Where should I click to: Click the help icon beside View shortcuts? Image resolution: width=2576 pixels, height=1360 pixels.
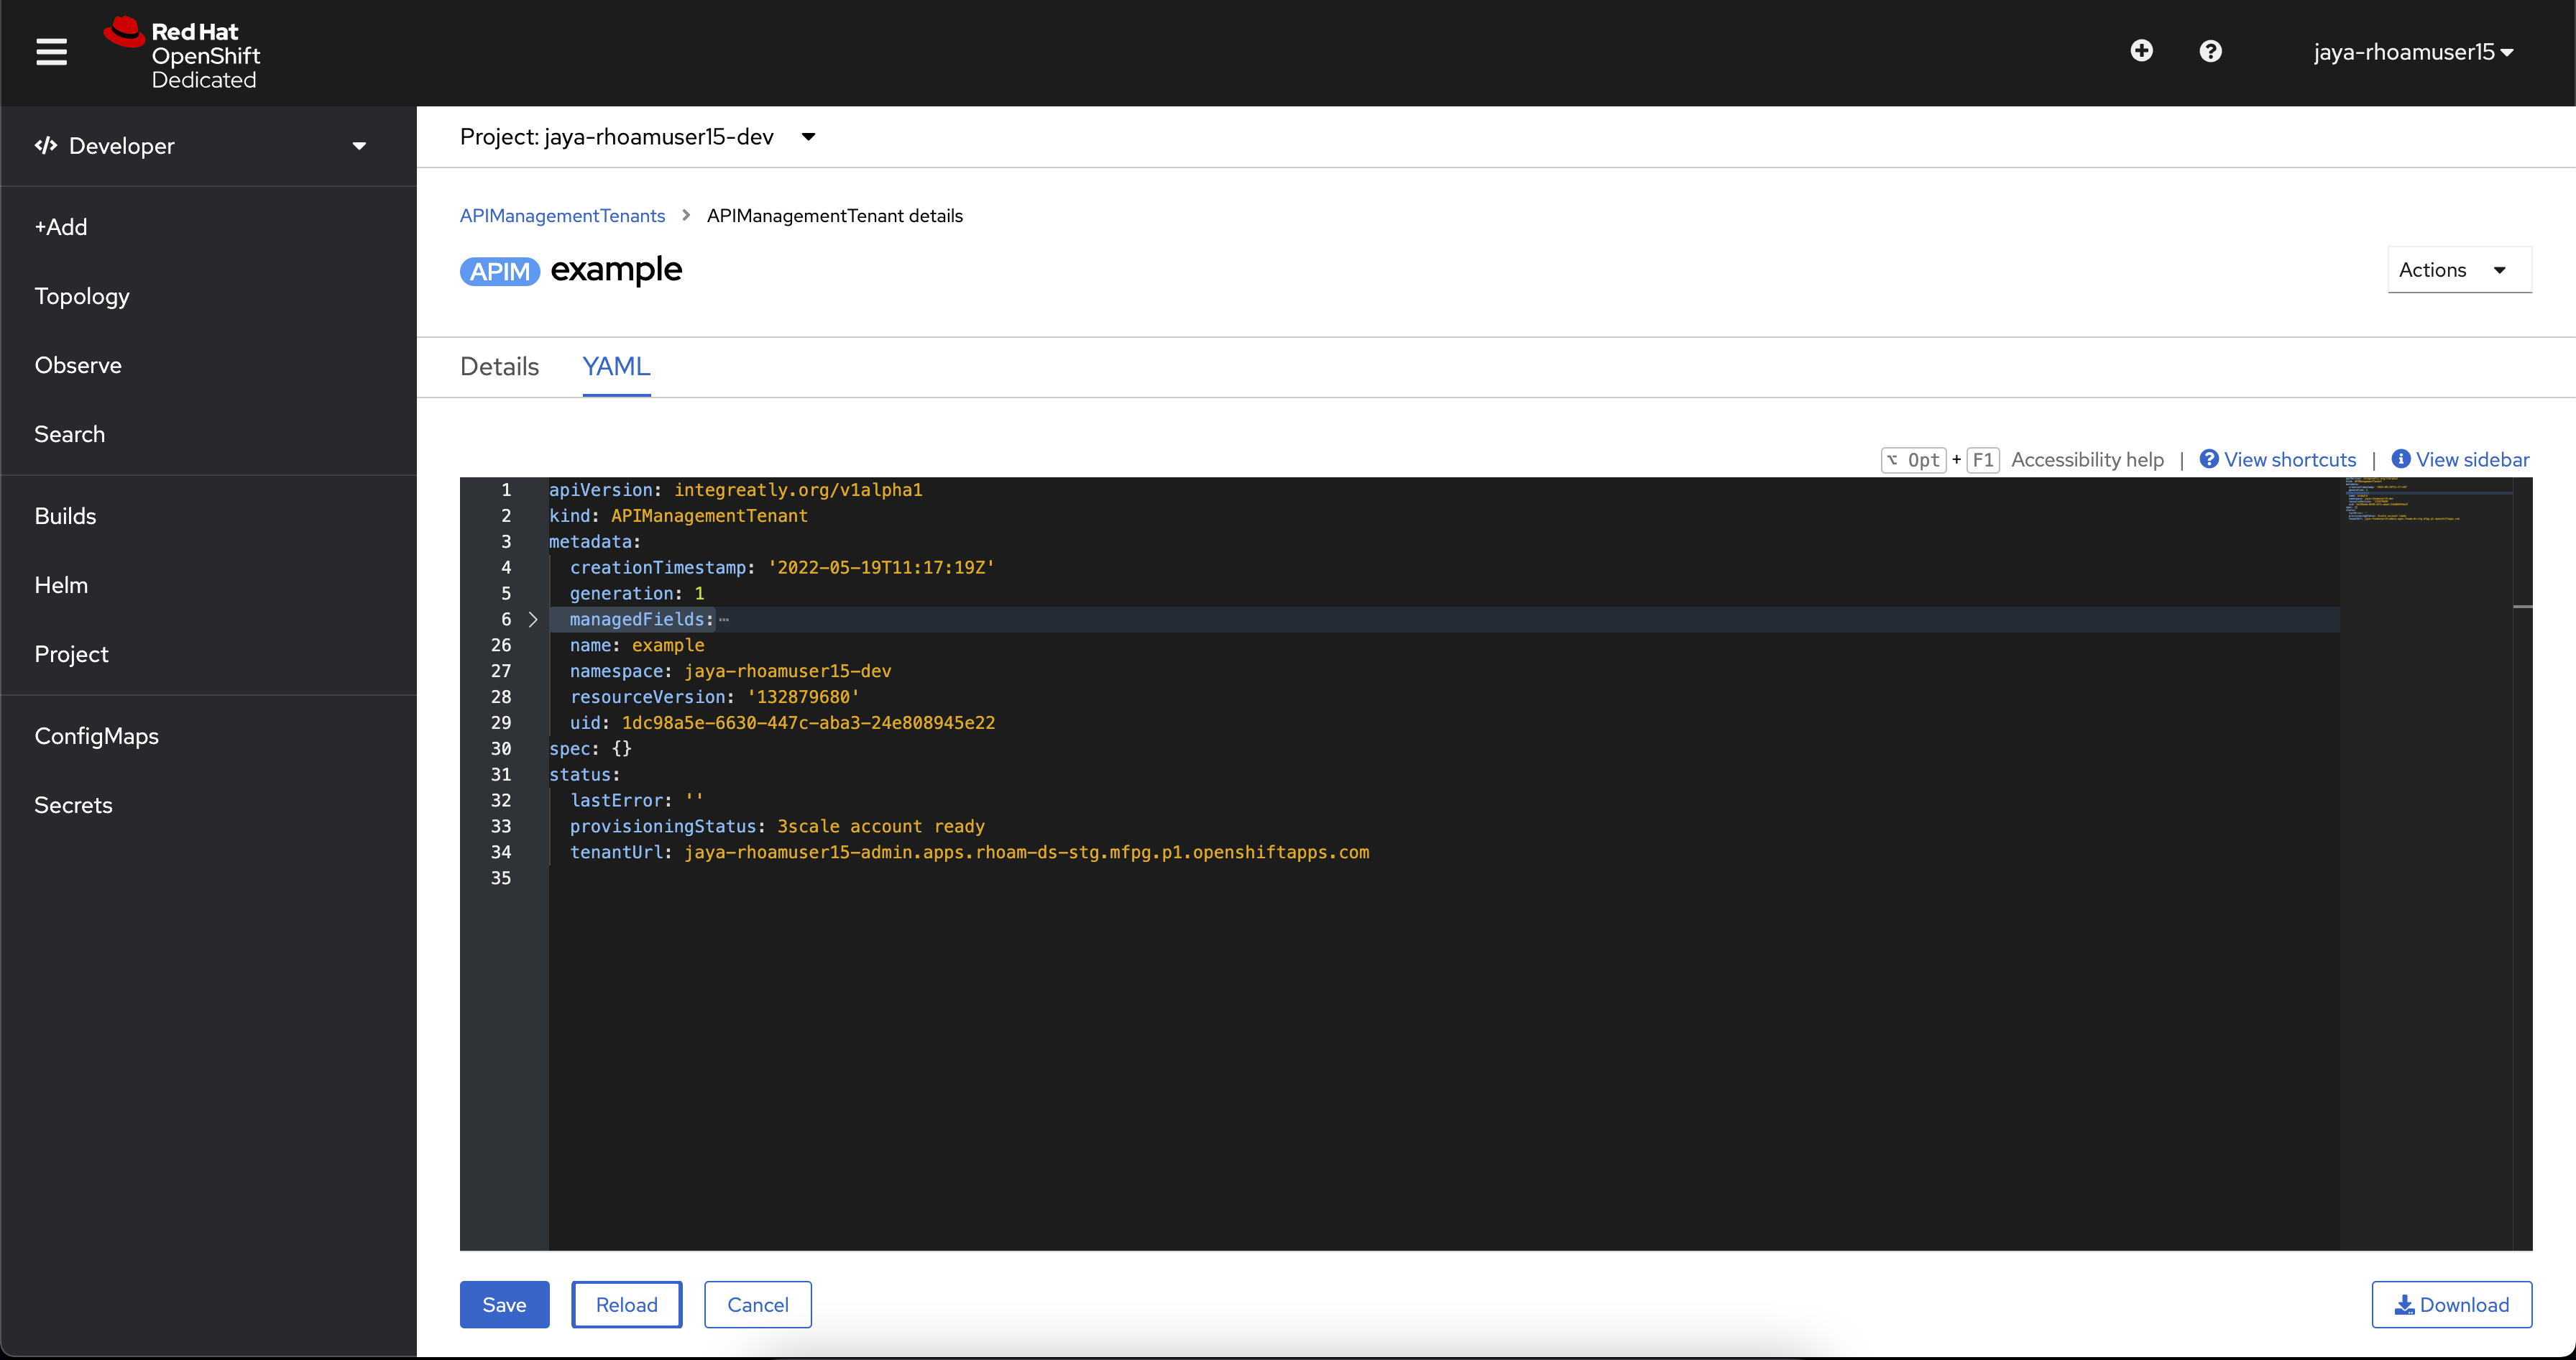[x=2208, y=459]
